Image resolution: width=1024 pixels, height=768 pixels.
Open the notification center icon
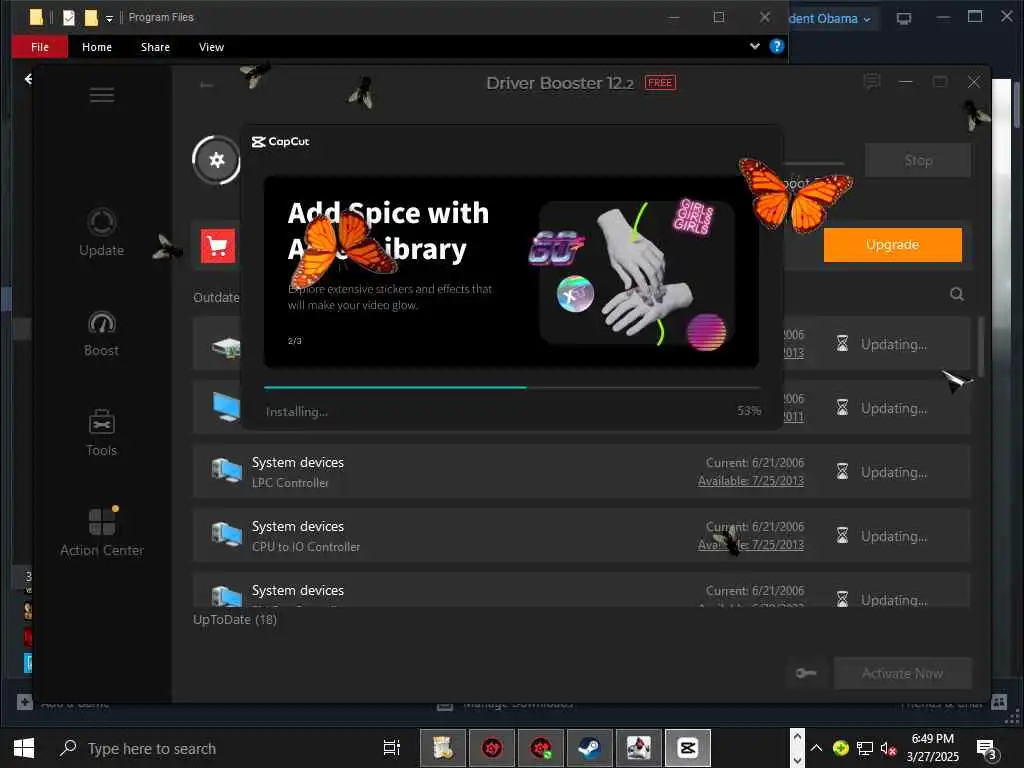(x=985, y=749)
